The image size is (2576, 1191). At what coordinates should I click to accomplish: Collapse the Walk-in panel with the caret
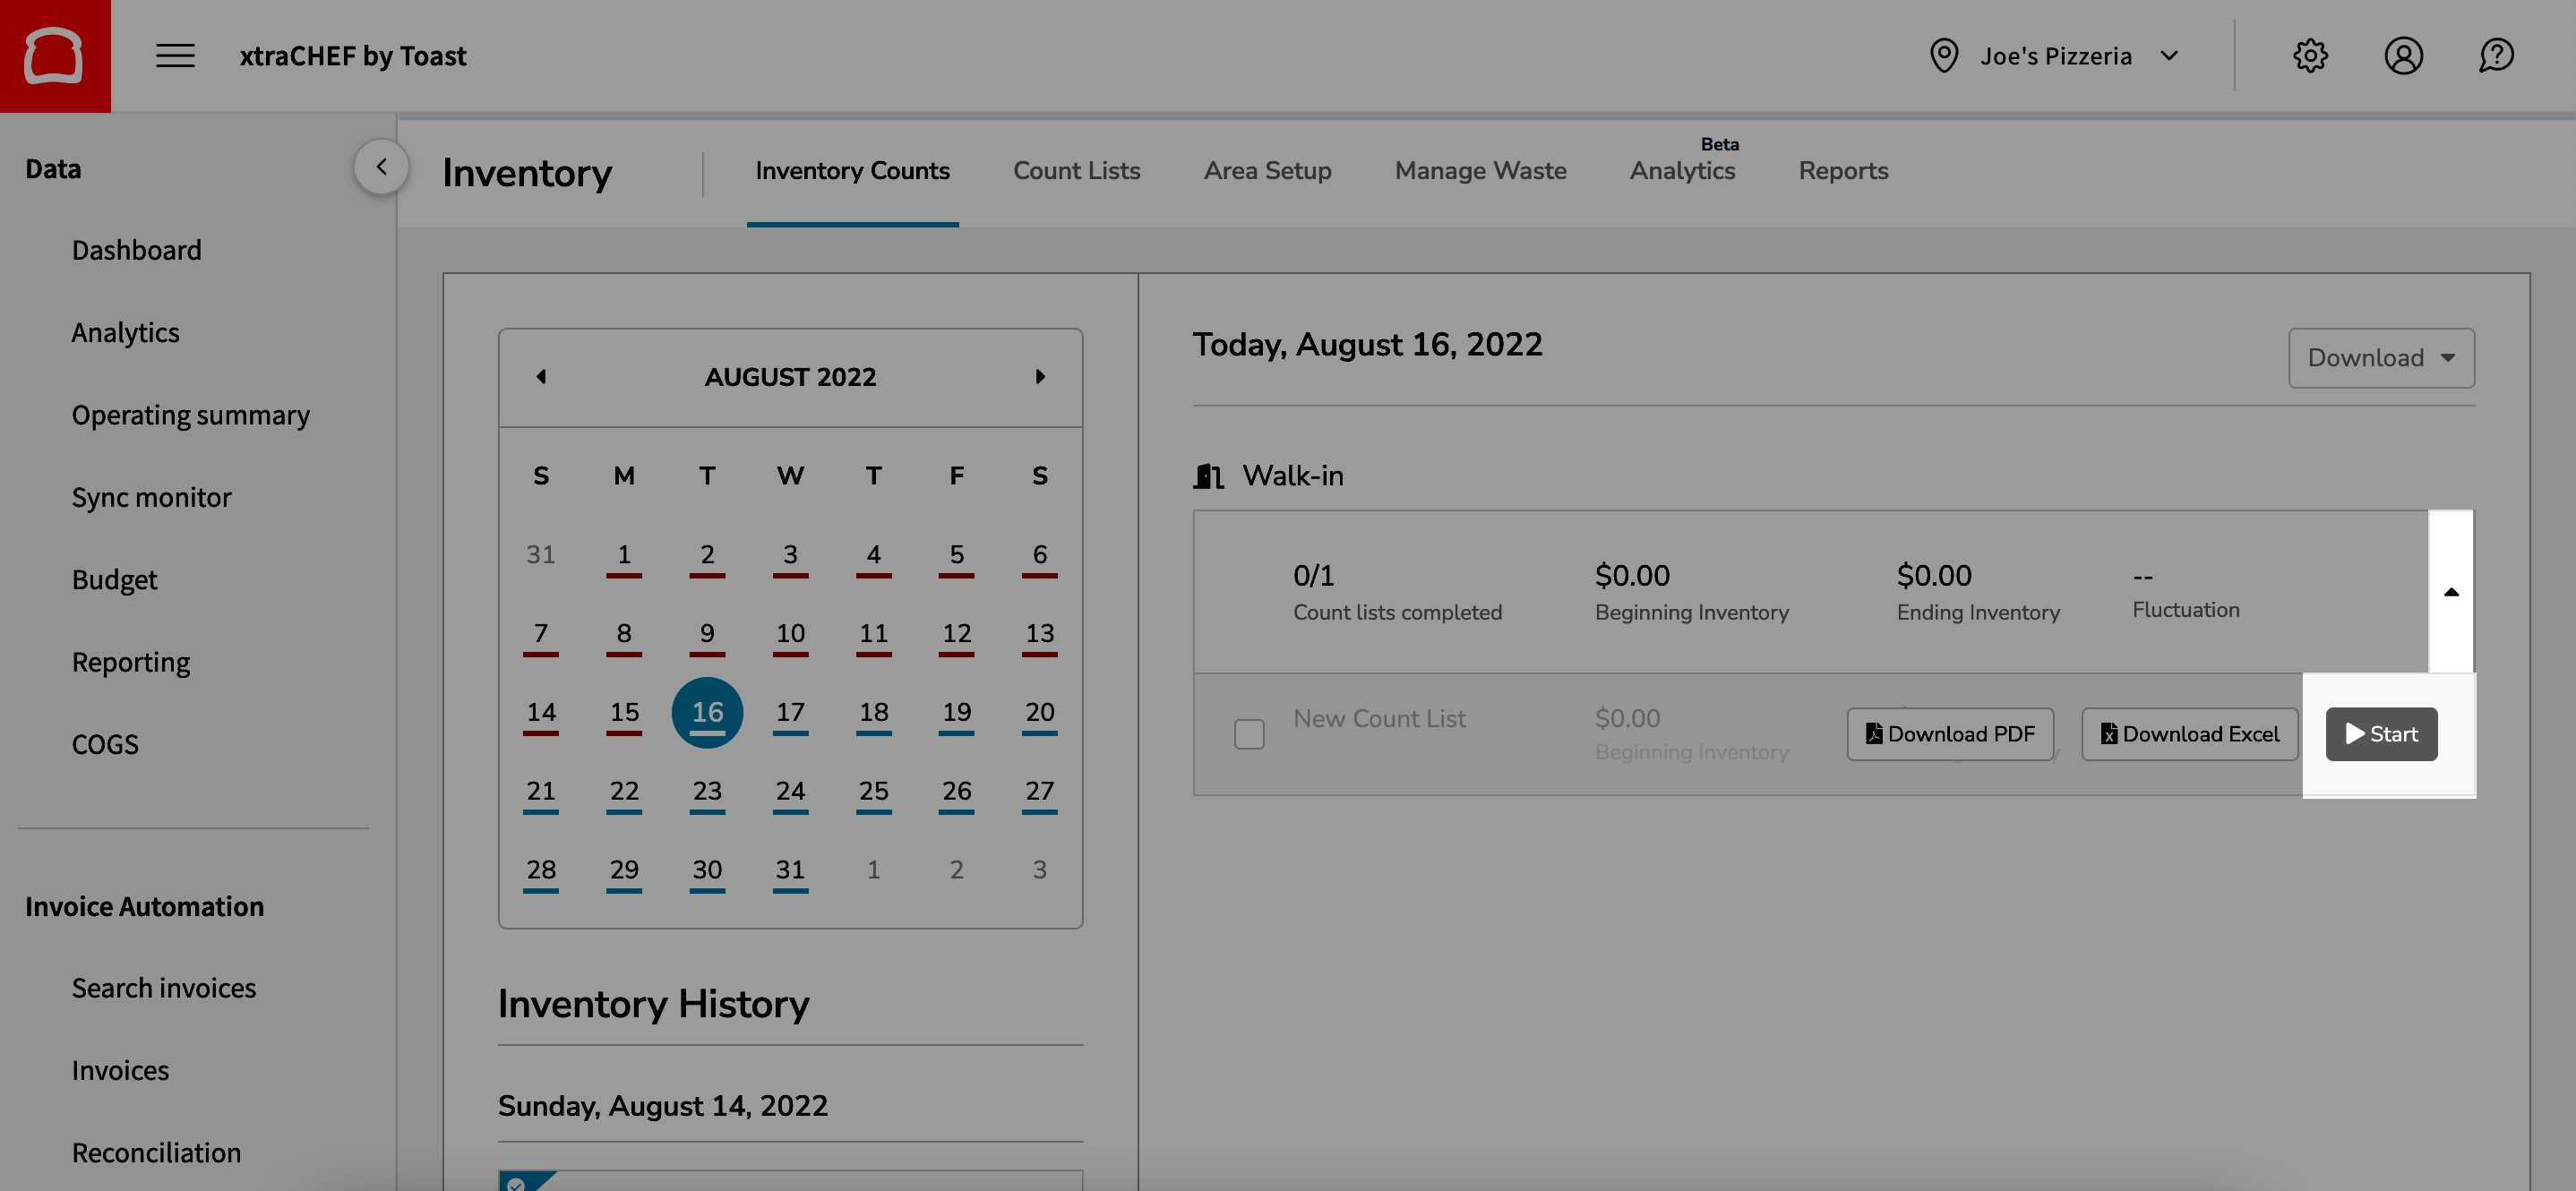[x=2452, y=591]
